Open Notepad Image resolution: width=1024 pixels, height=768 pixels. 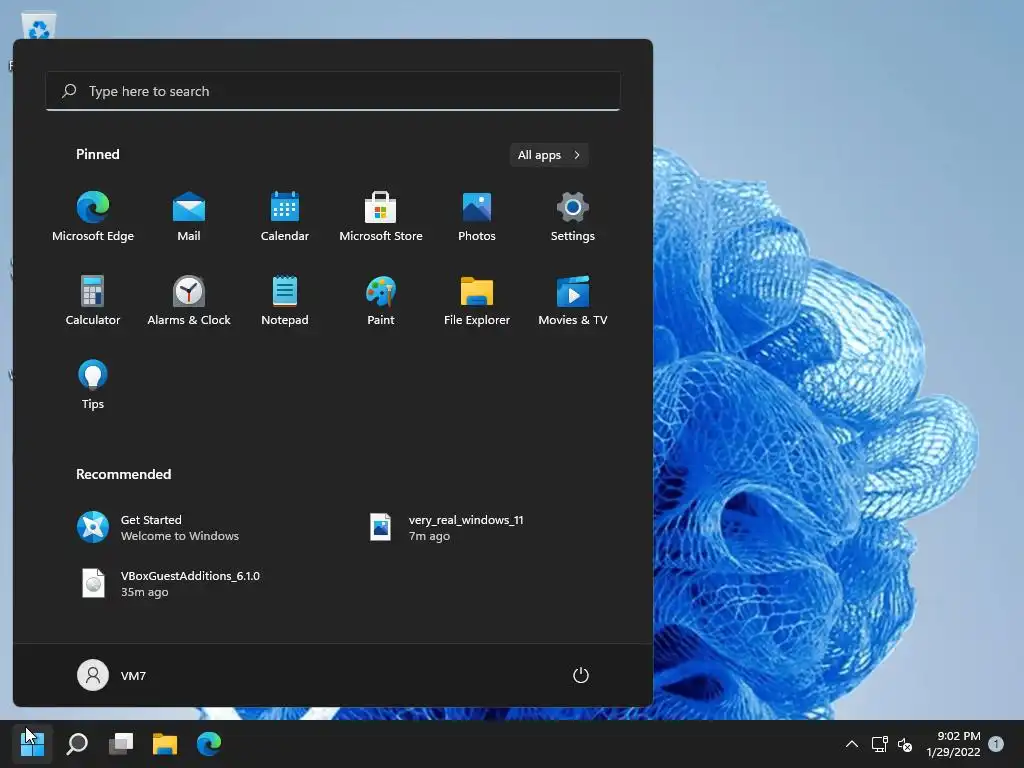285,301
